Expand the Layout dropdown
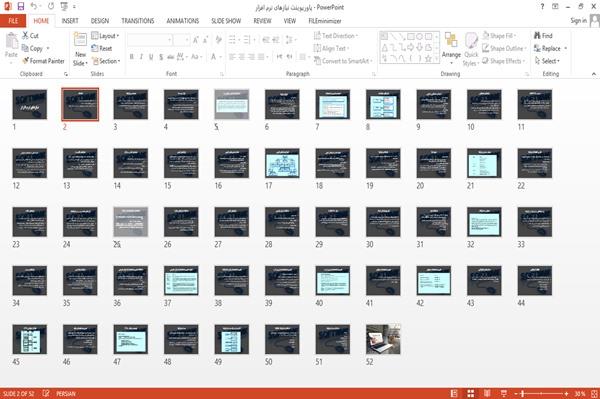This screenshot has width=600, height=399. 105,36
